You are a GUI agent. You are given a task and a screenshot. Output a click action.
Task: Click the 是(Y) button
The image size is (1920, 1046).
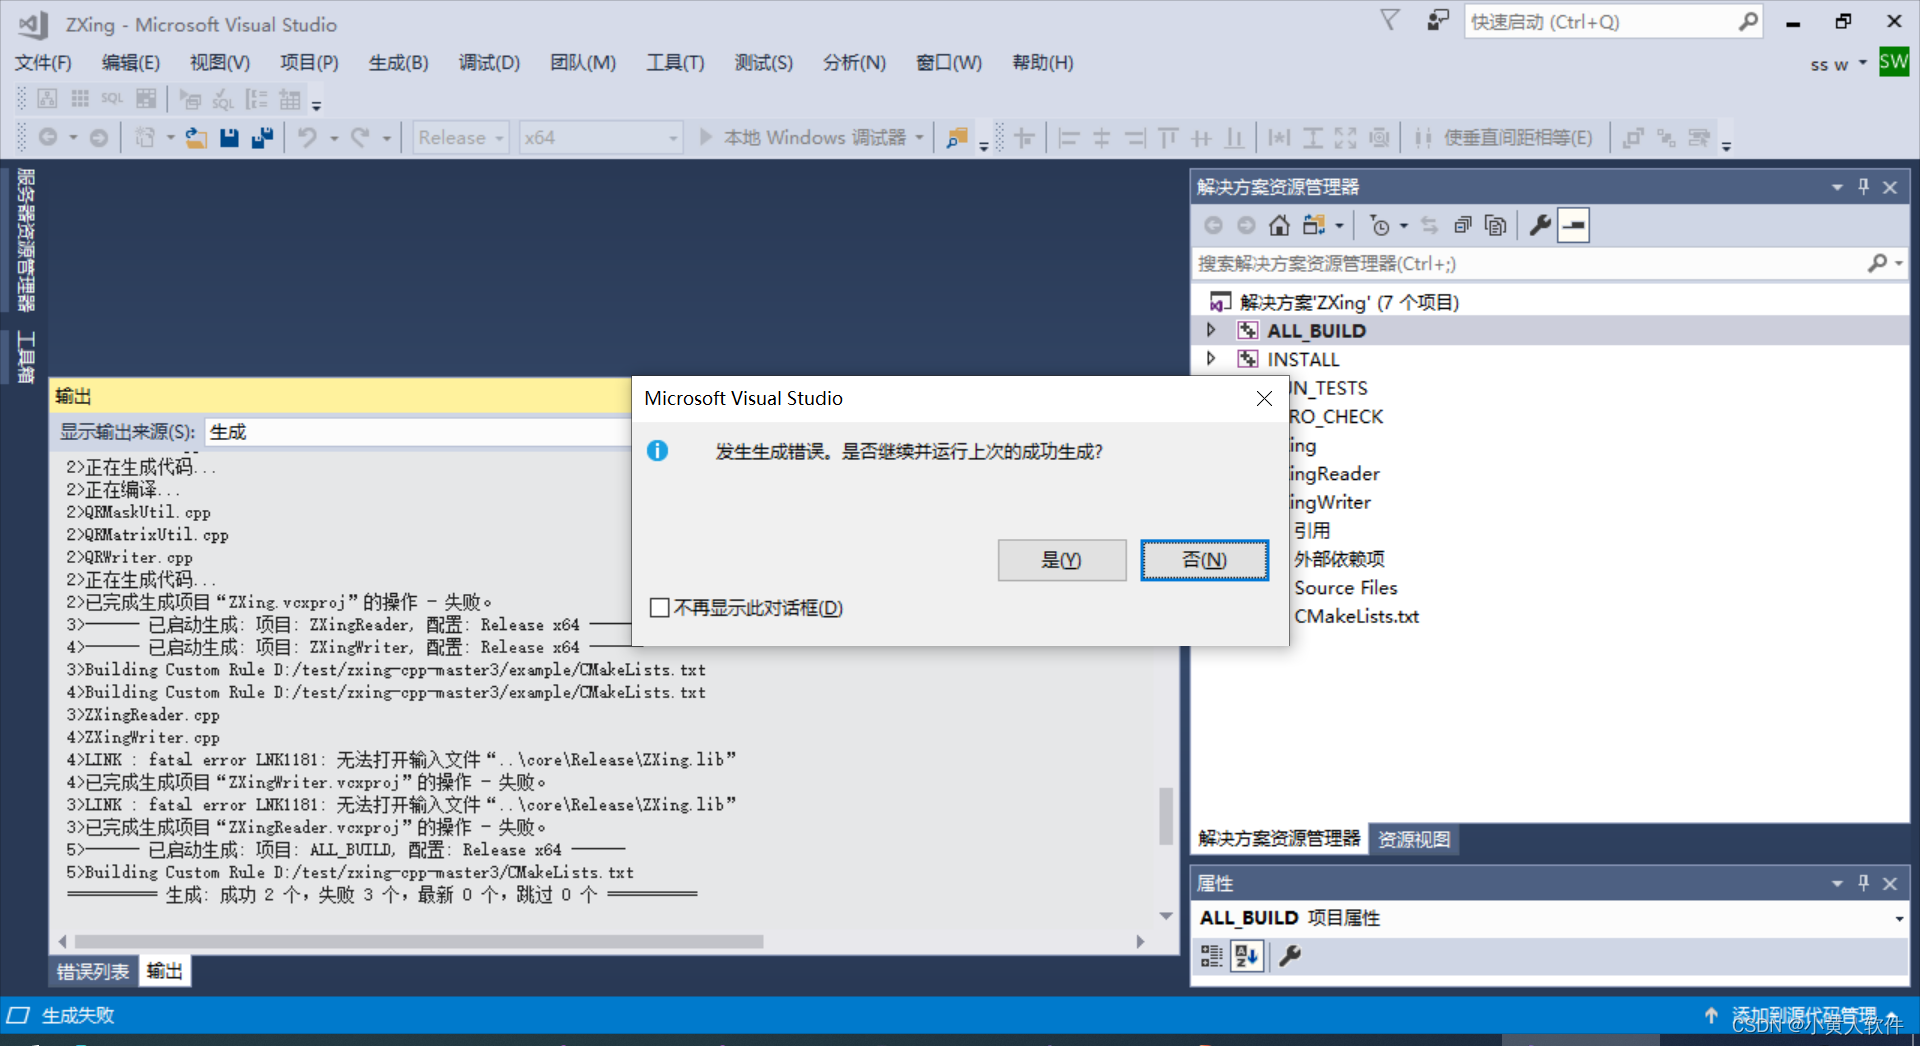1062,560
